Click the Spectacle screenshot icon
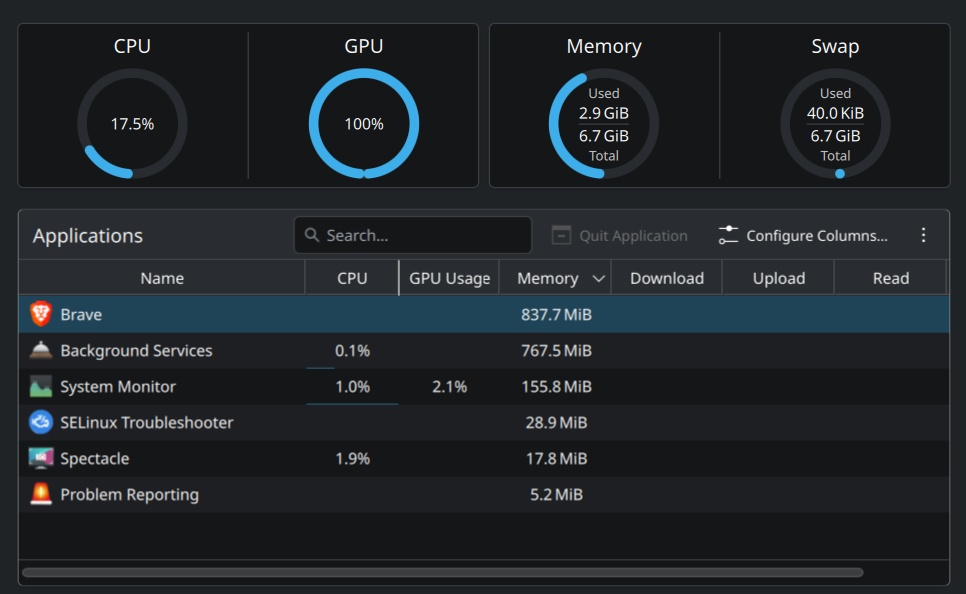 point(41,458)
